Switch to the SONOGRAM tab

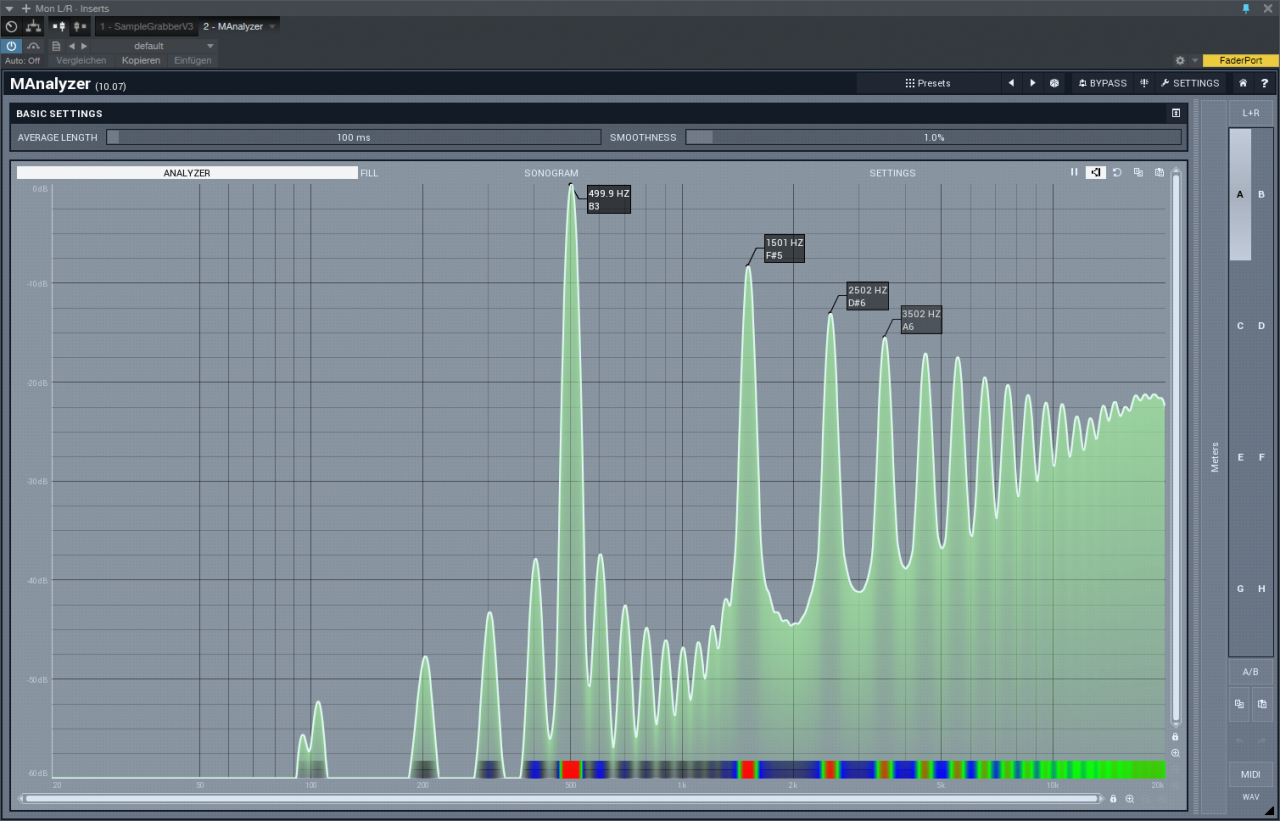[551, 173]
